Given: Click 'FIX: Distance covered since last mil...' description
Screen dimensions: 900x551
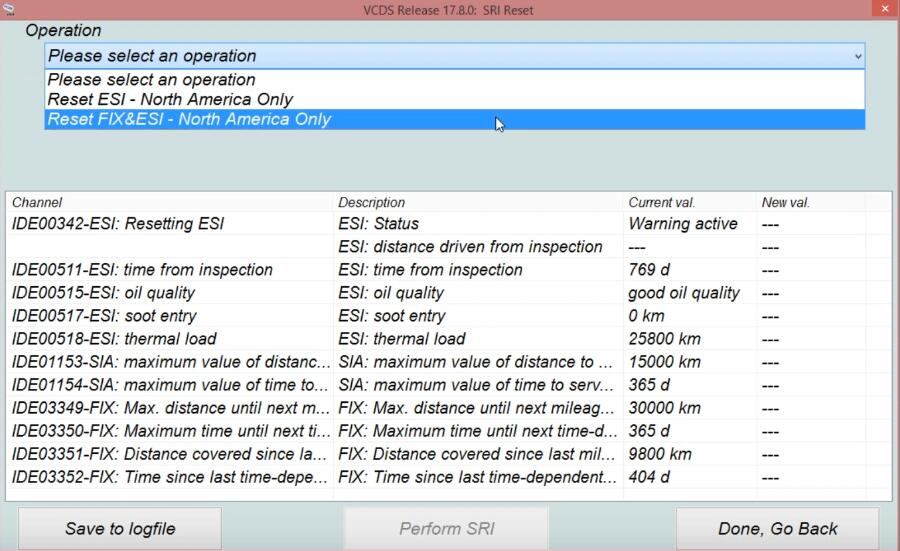Looking at the screenshot, I should 476,454.
